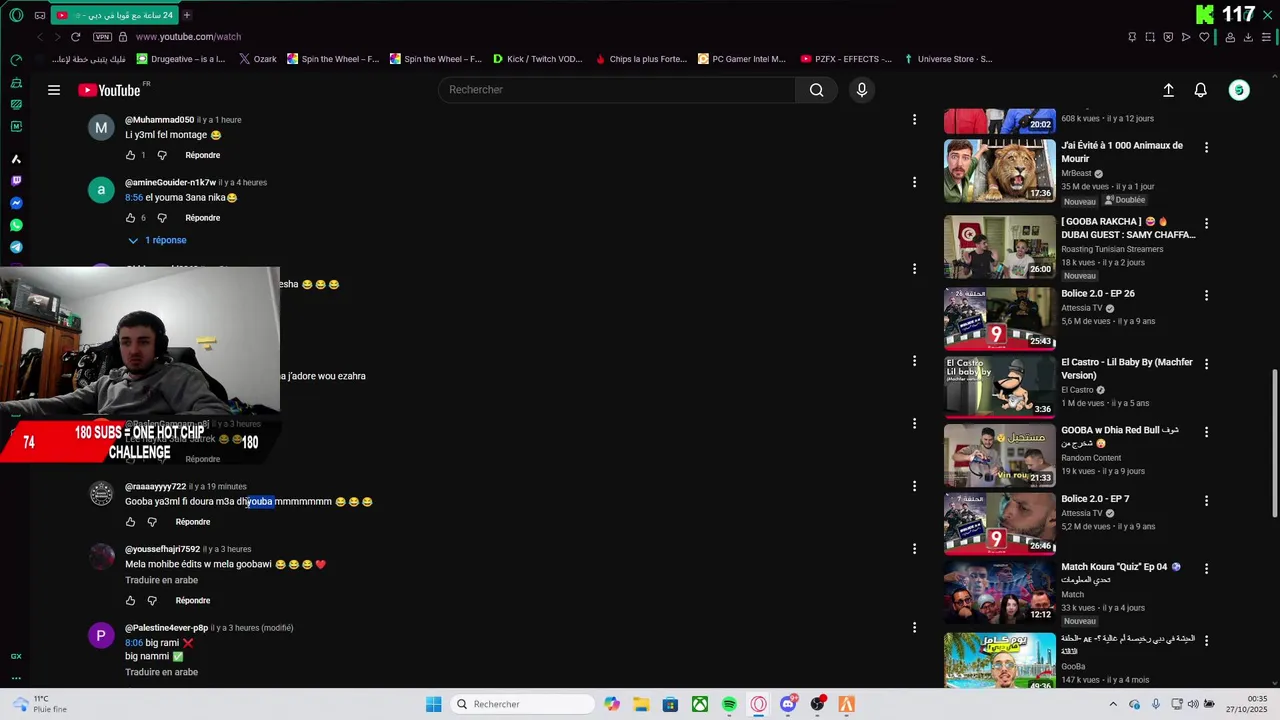
Task: Reply to @Muhammad050's comment
Action: pos(202,155)
